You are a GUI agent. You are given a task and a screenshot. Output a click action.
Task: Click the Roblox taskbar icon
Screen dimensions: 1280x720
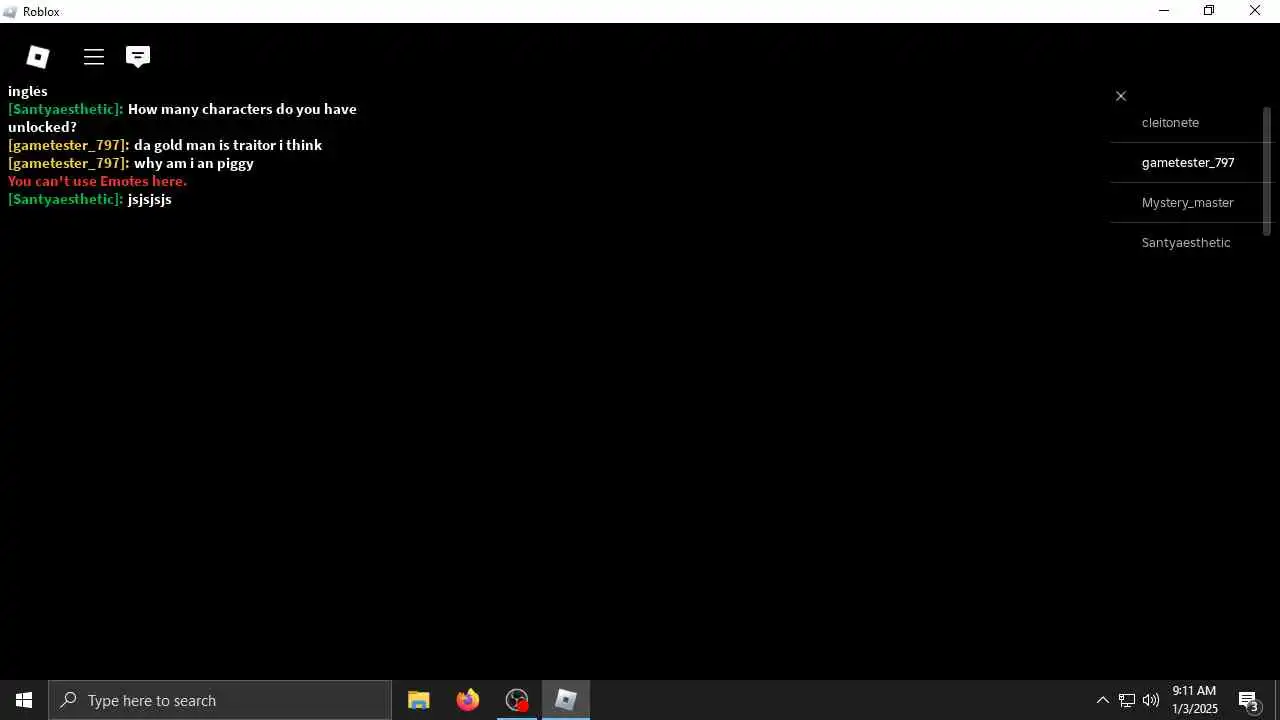[x=566, y=700]
